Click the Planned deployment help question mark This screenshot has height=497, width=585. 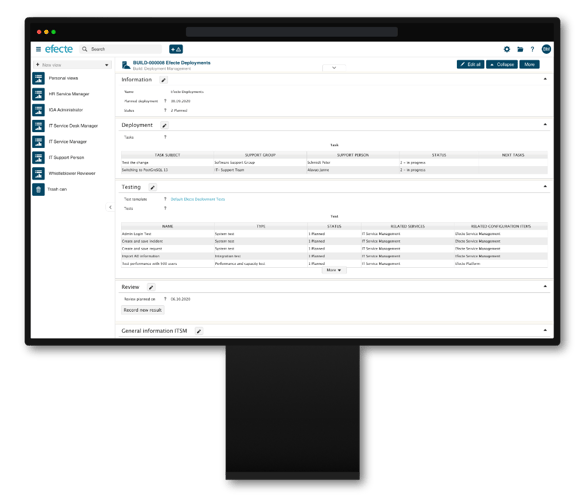165,101
